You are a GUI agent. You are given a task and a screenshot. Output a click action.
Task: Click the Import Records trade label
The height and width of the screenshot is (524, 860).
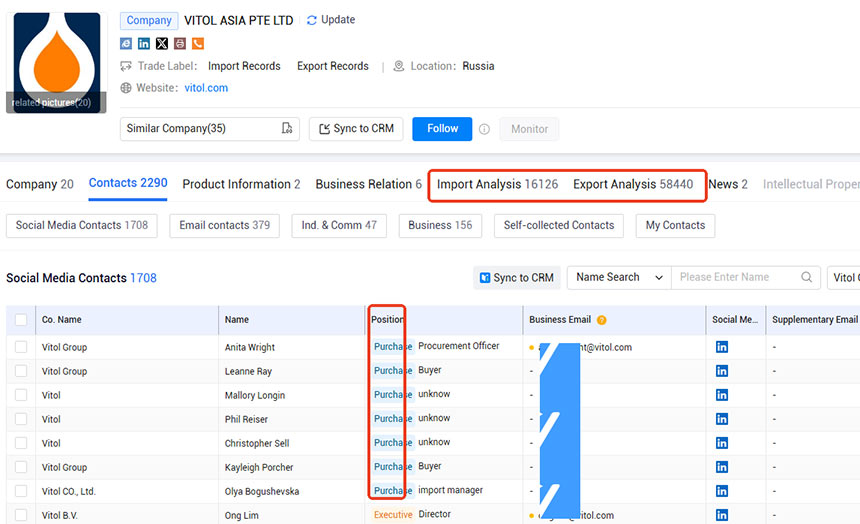[244, 66]
